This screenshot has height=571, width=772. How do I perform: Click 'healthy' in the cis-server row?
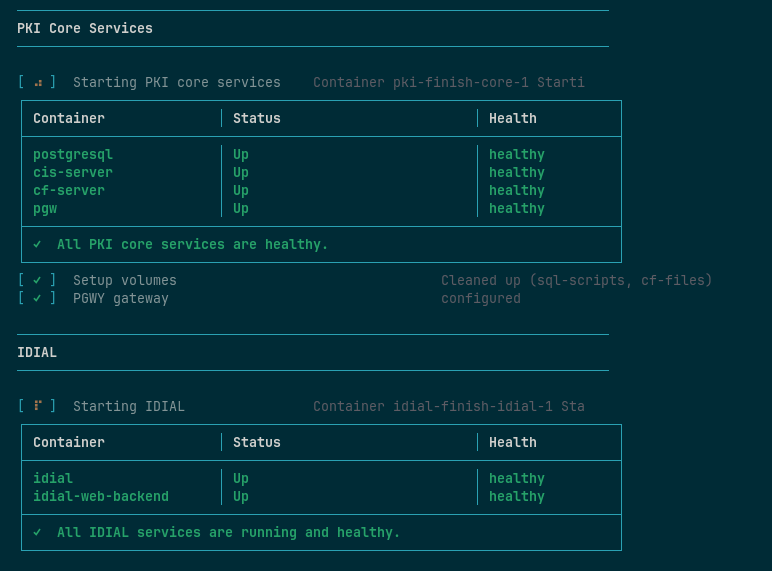click(x=516, y=173)
